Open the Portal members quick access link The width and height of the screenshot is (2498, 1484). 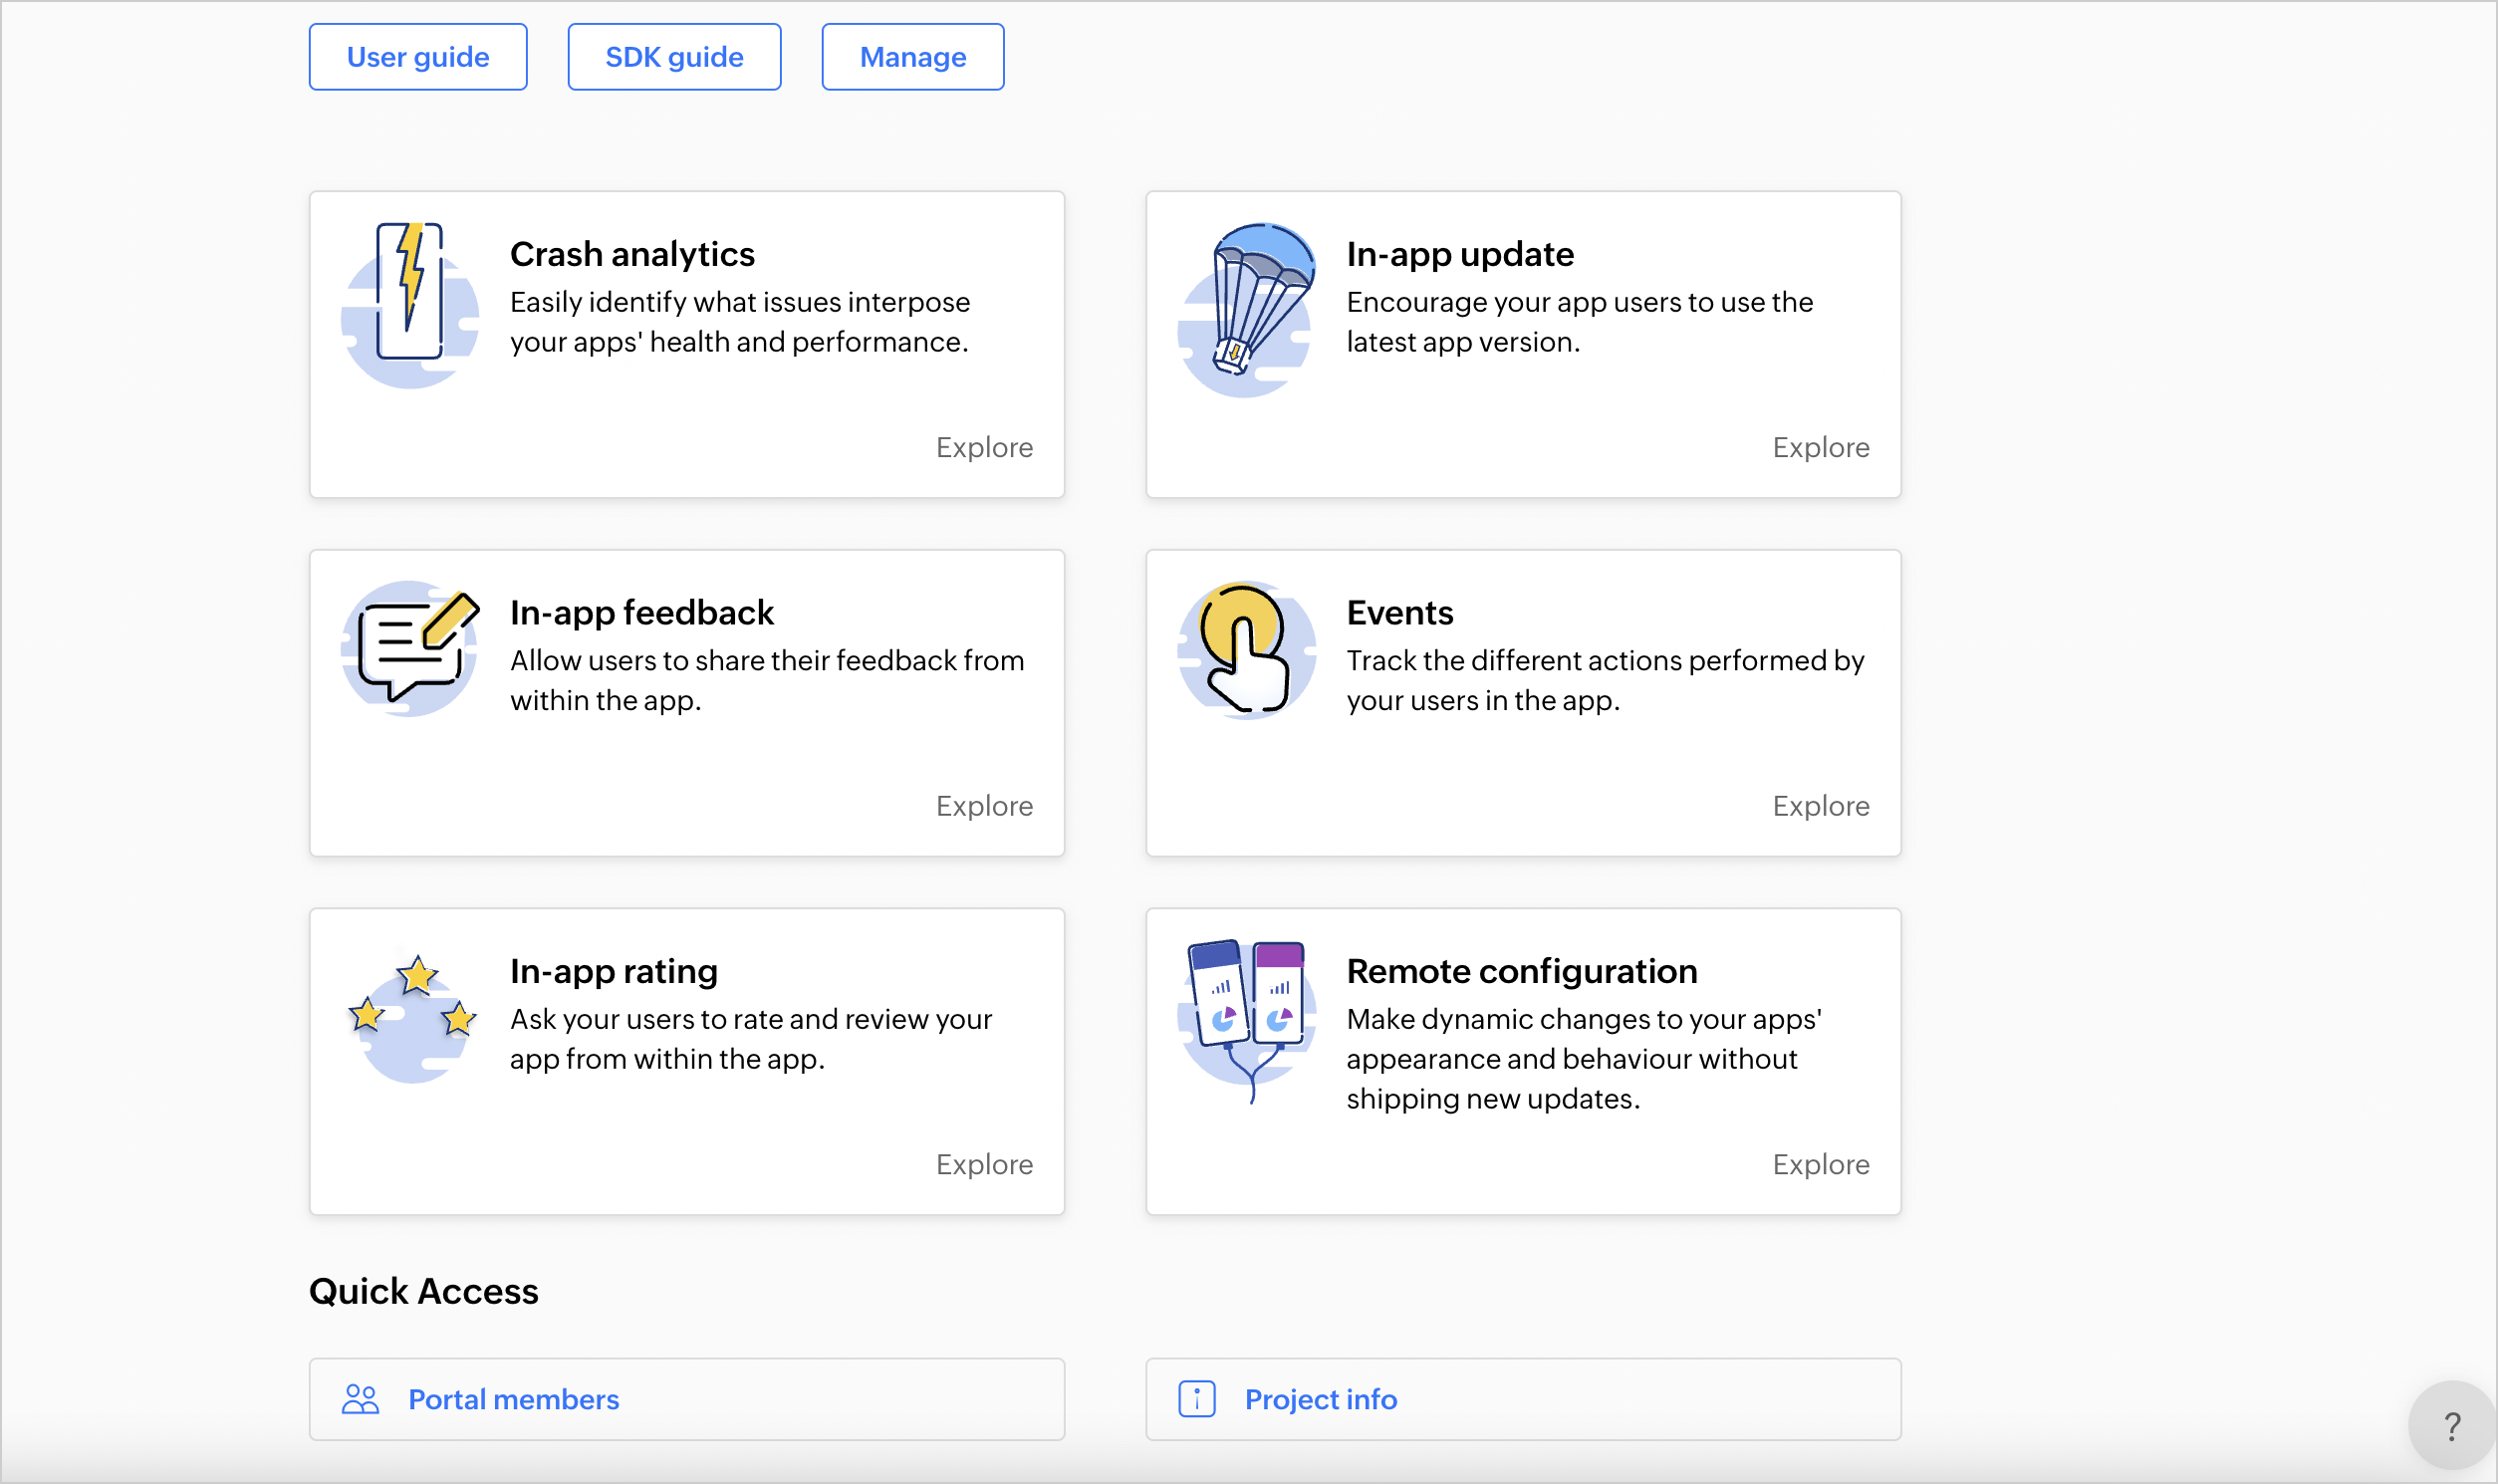point(514,1399)
